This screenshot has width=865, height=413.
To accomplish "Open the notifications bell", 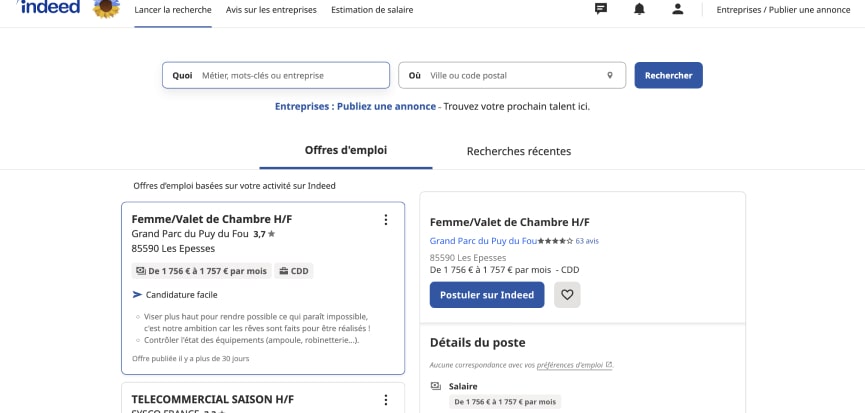I will click(639, 9).
